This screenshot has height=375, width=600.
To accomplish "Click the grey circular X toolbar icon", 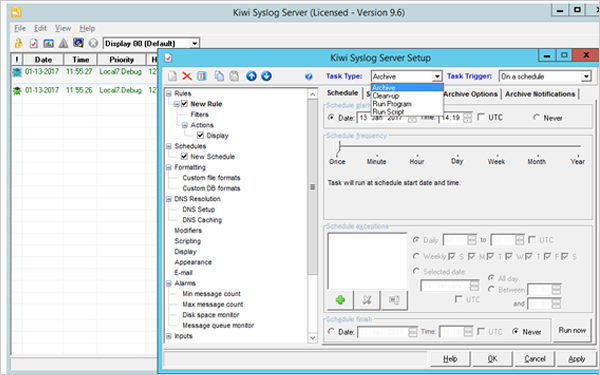I will [93, 43].
